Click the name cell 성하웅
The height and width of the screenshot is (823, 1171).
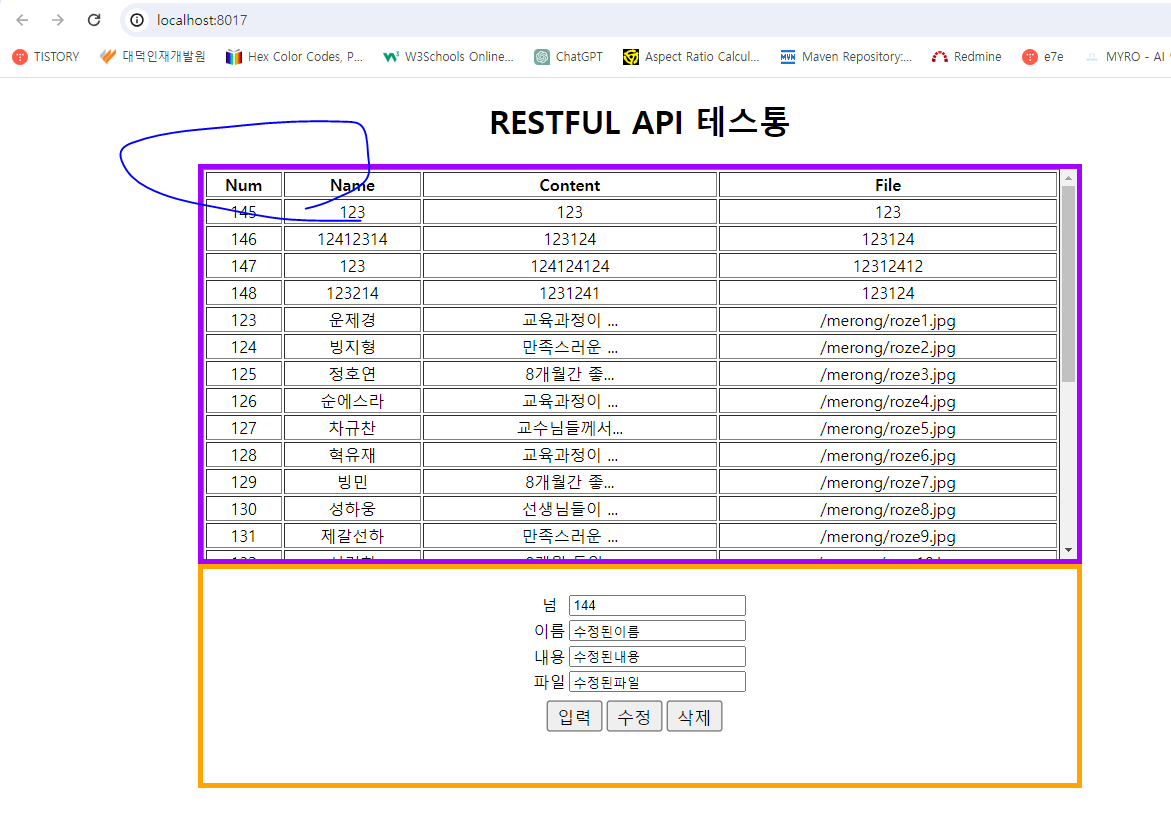point(352,509)
